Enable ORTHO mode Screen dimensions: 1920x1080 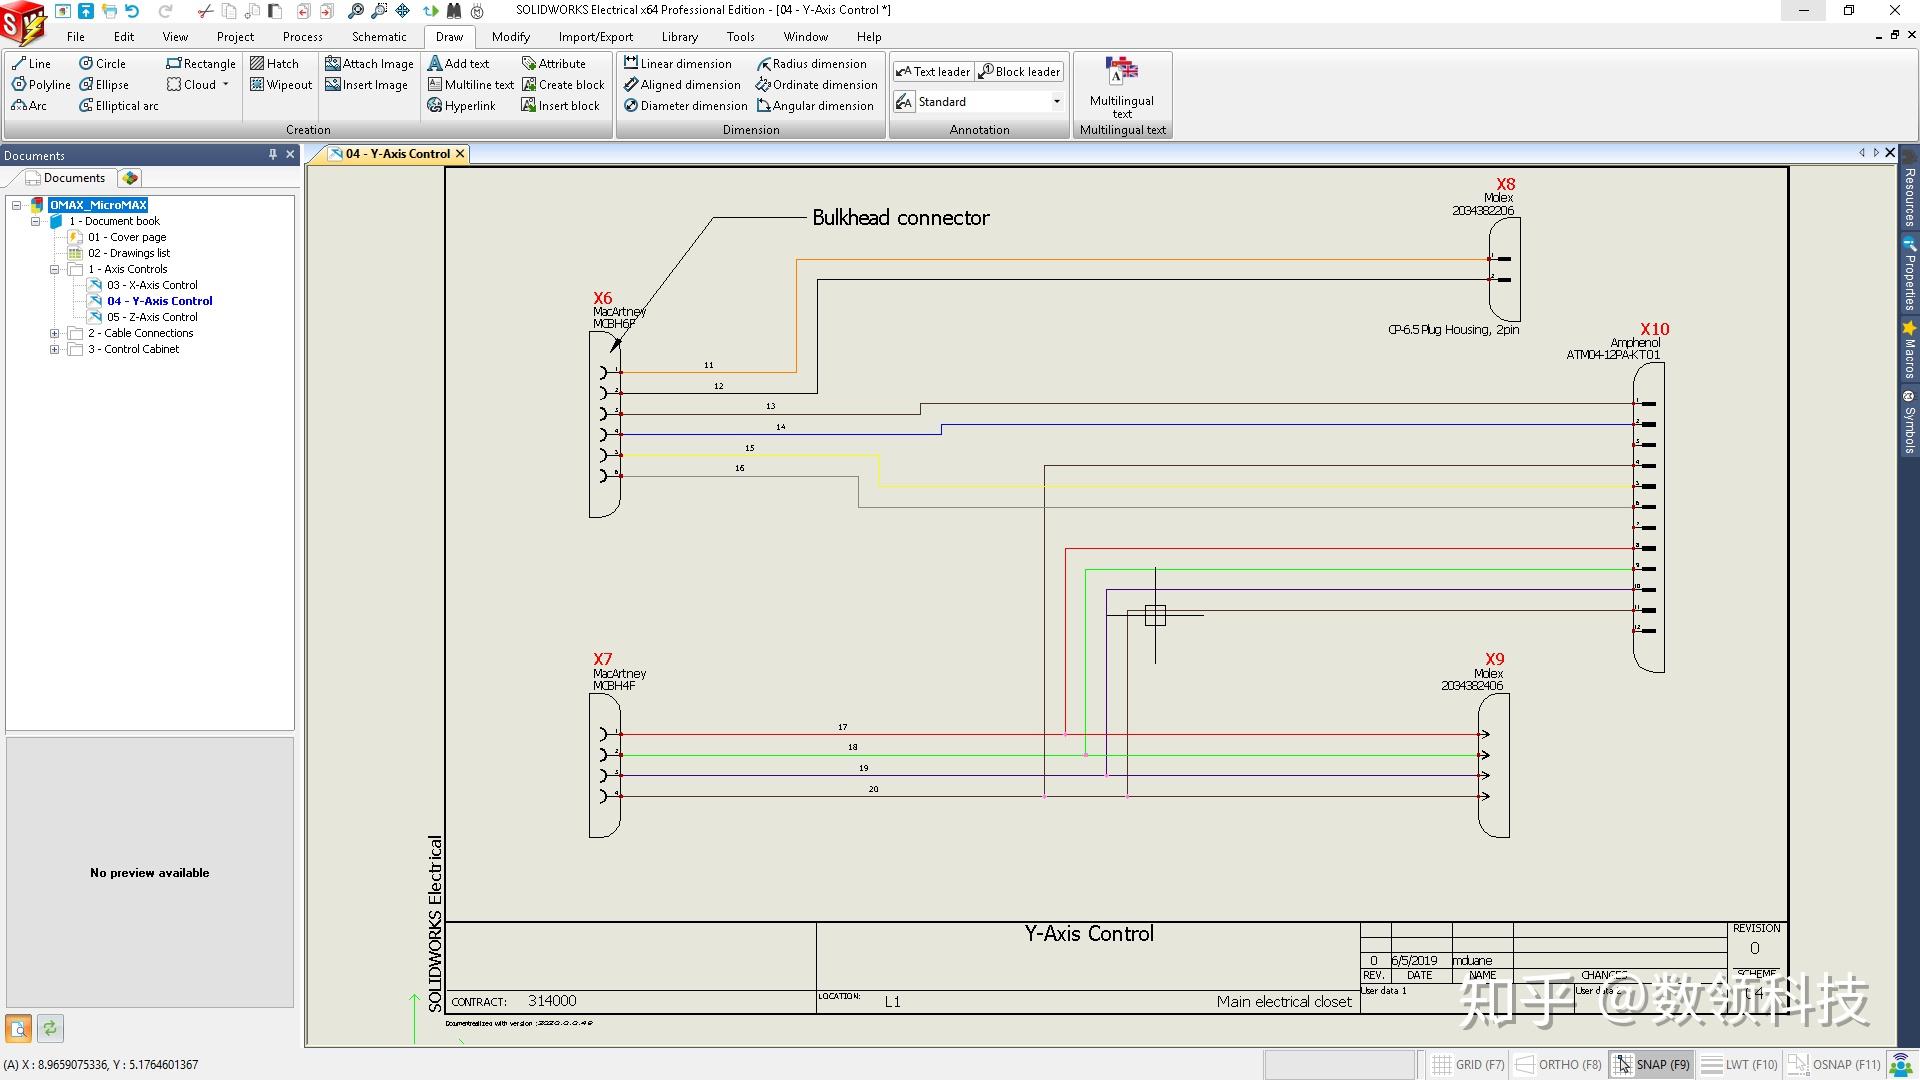tap(1556, 1064)
